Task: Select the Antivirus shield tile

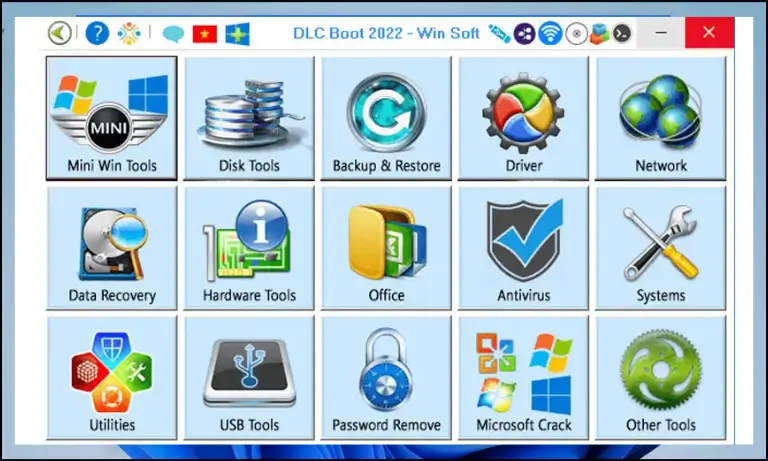Action: tap(524, 248)
